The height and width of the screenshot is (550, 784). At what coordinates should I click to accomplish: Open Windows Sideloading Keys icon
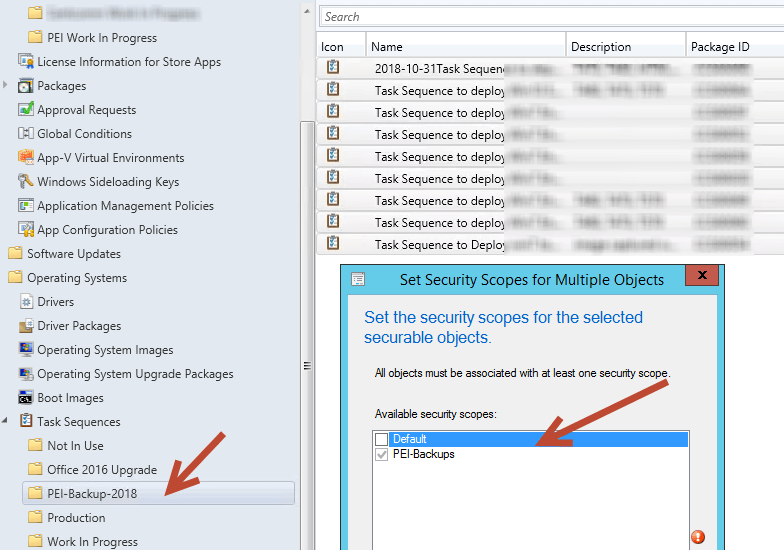pyautogui.click(x=26, y=181)
